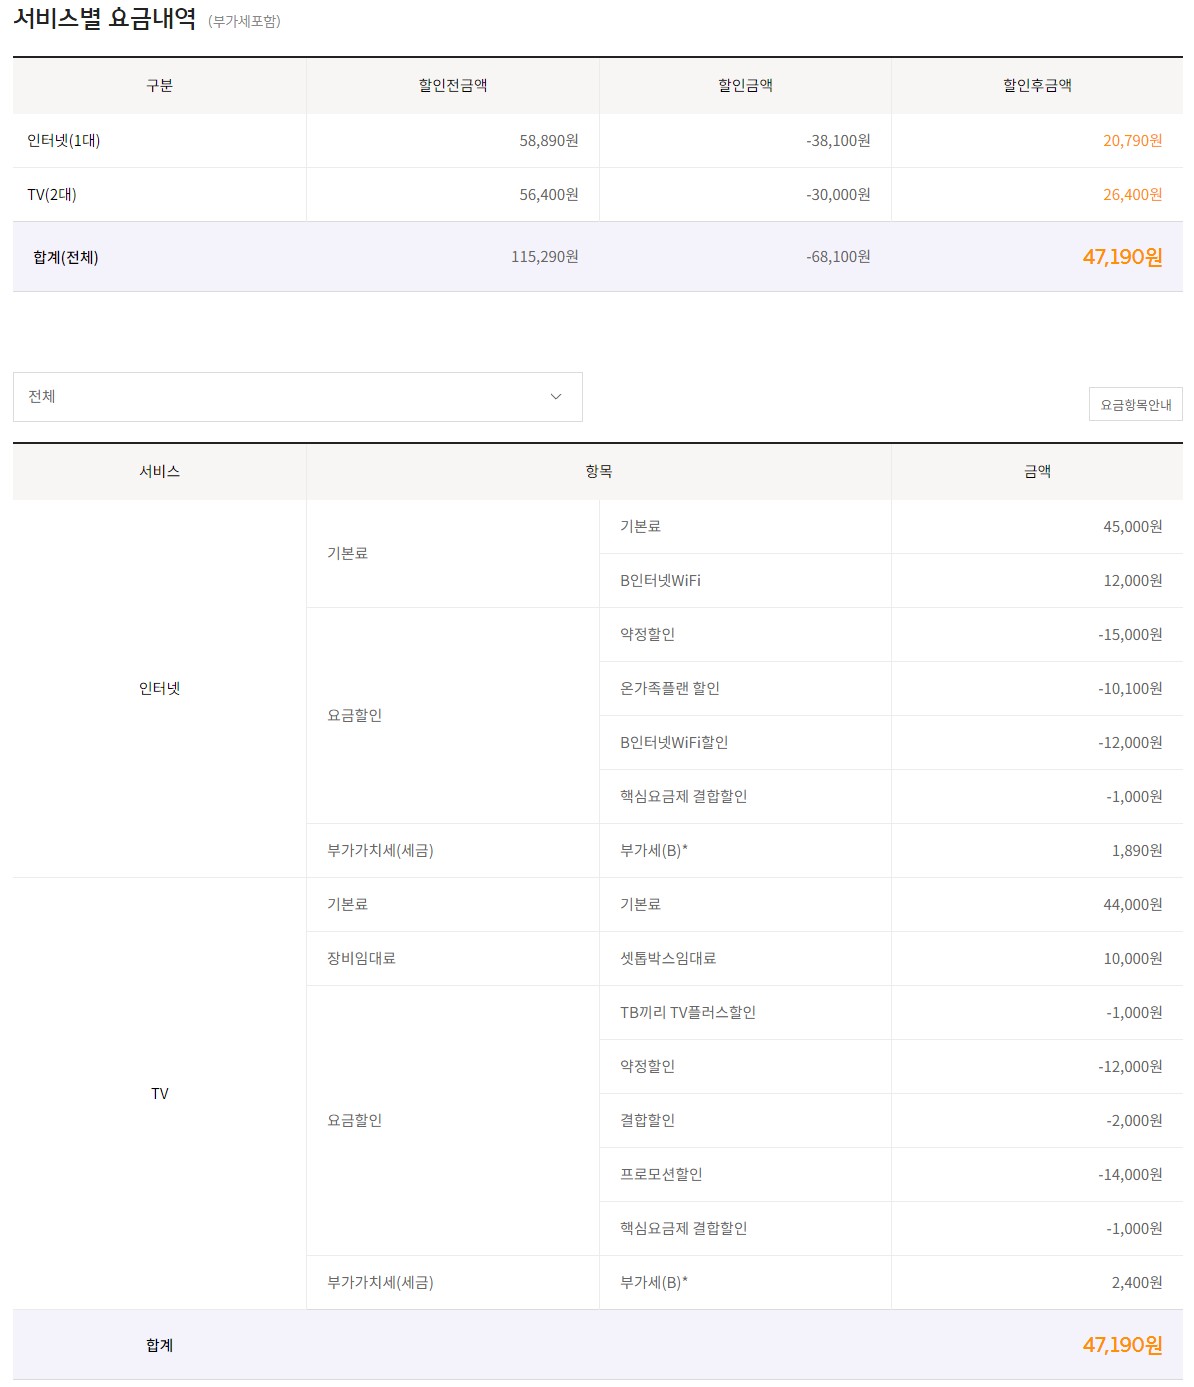This screenshot has width=1194, height=1387.
Task: Click the 셋톱박스임대료 item
Action: point(668,959)
